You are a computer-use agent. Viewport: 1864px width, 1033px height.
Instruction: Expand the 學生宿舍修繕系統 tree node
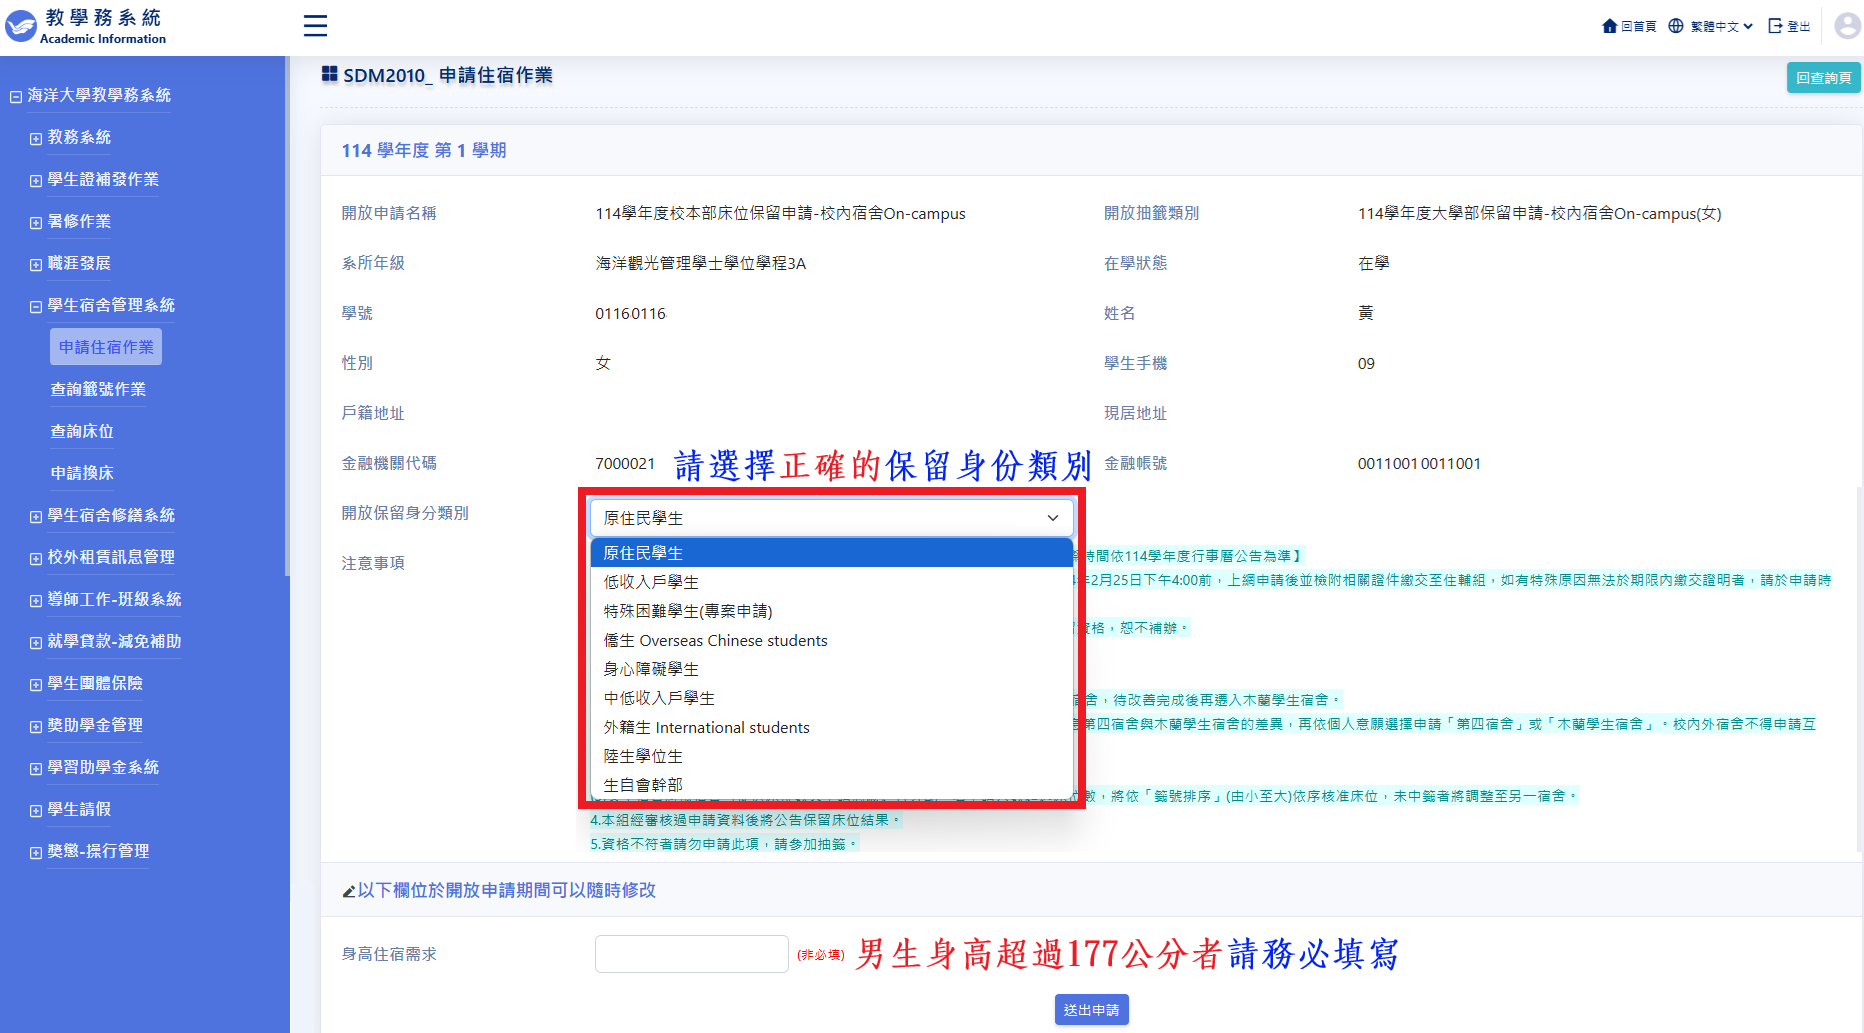[36, 517]
